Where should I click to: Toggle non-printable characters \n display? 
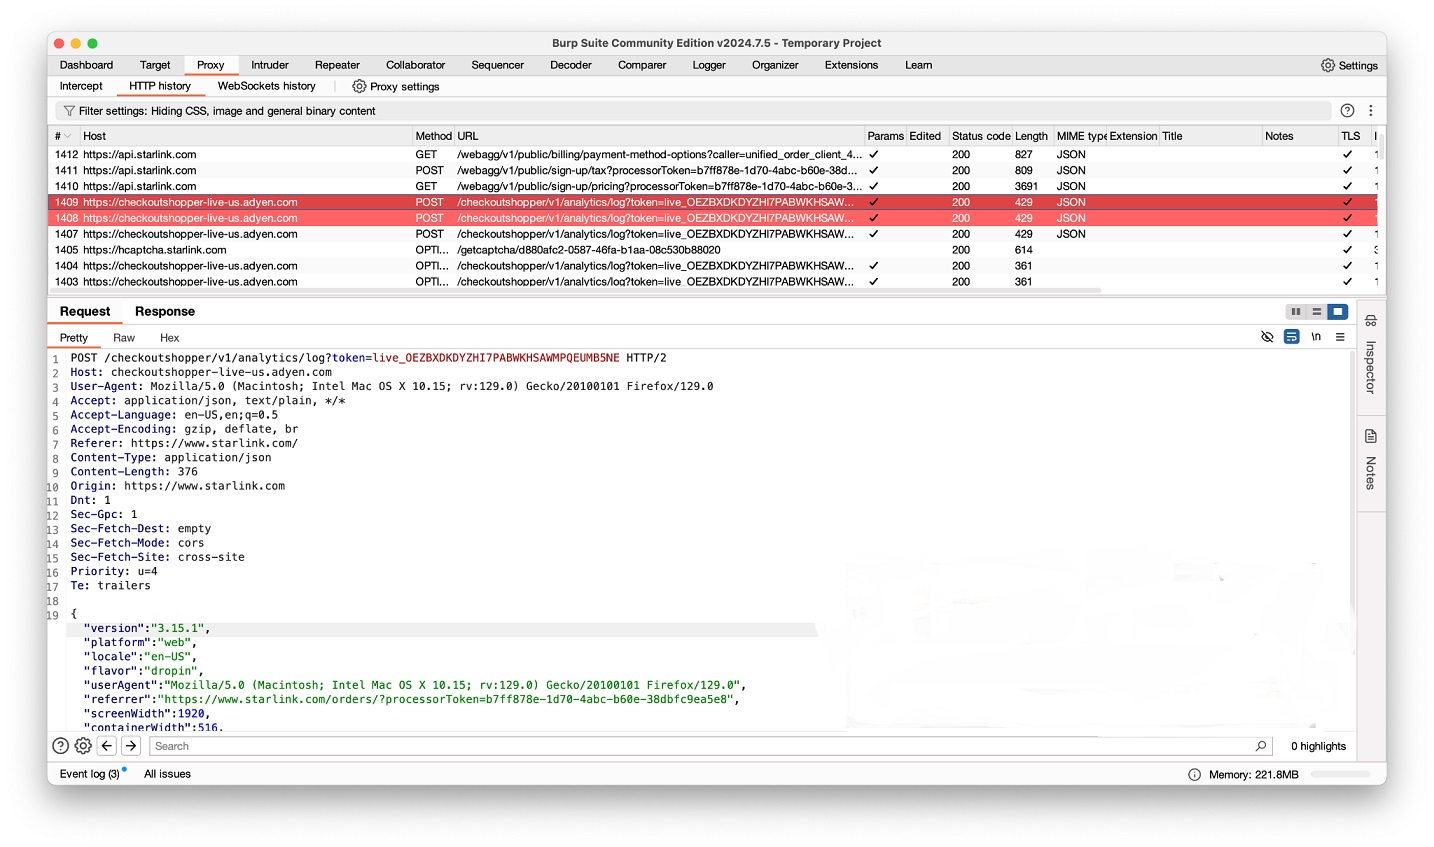click(x=1316, y=337)
